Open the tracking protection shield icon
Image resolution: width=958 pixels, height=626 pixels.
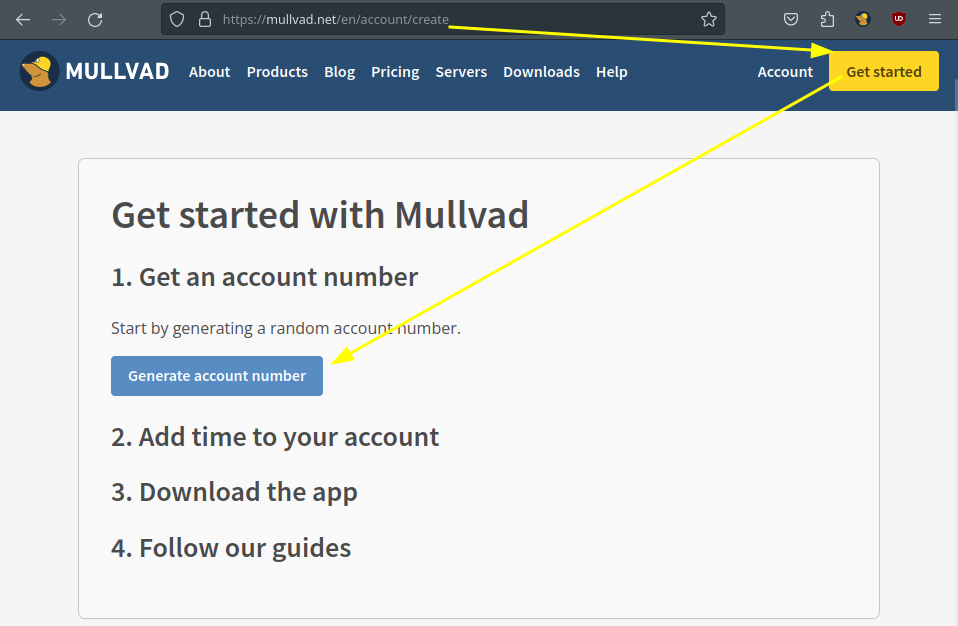[x=177, y=20]
